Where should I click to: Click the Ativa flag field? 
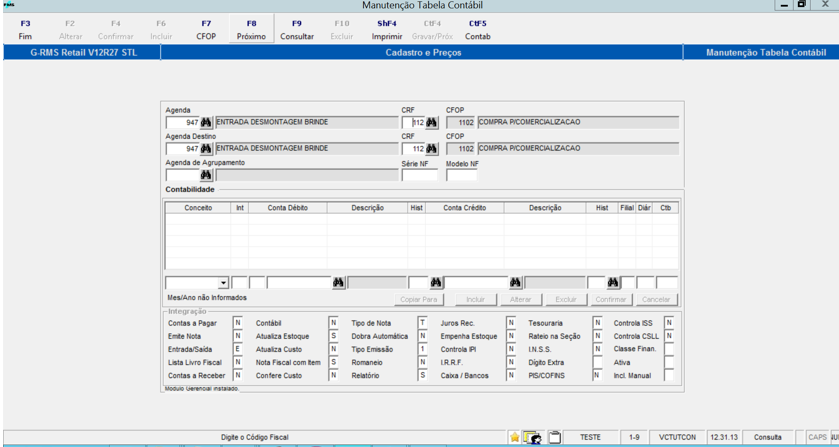[x=669, y=362]
